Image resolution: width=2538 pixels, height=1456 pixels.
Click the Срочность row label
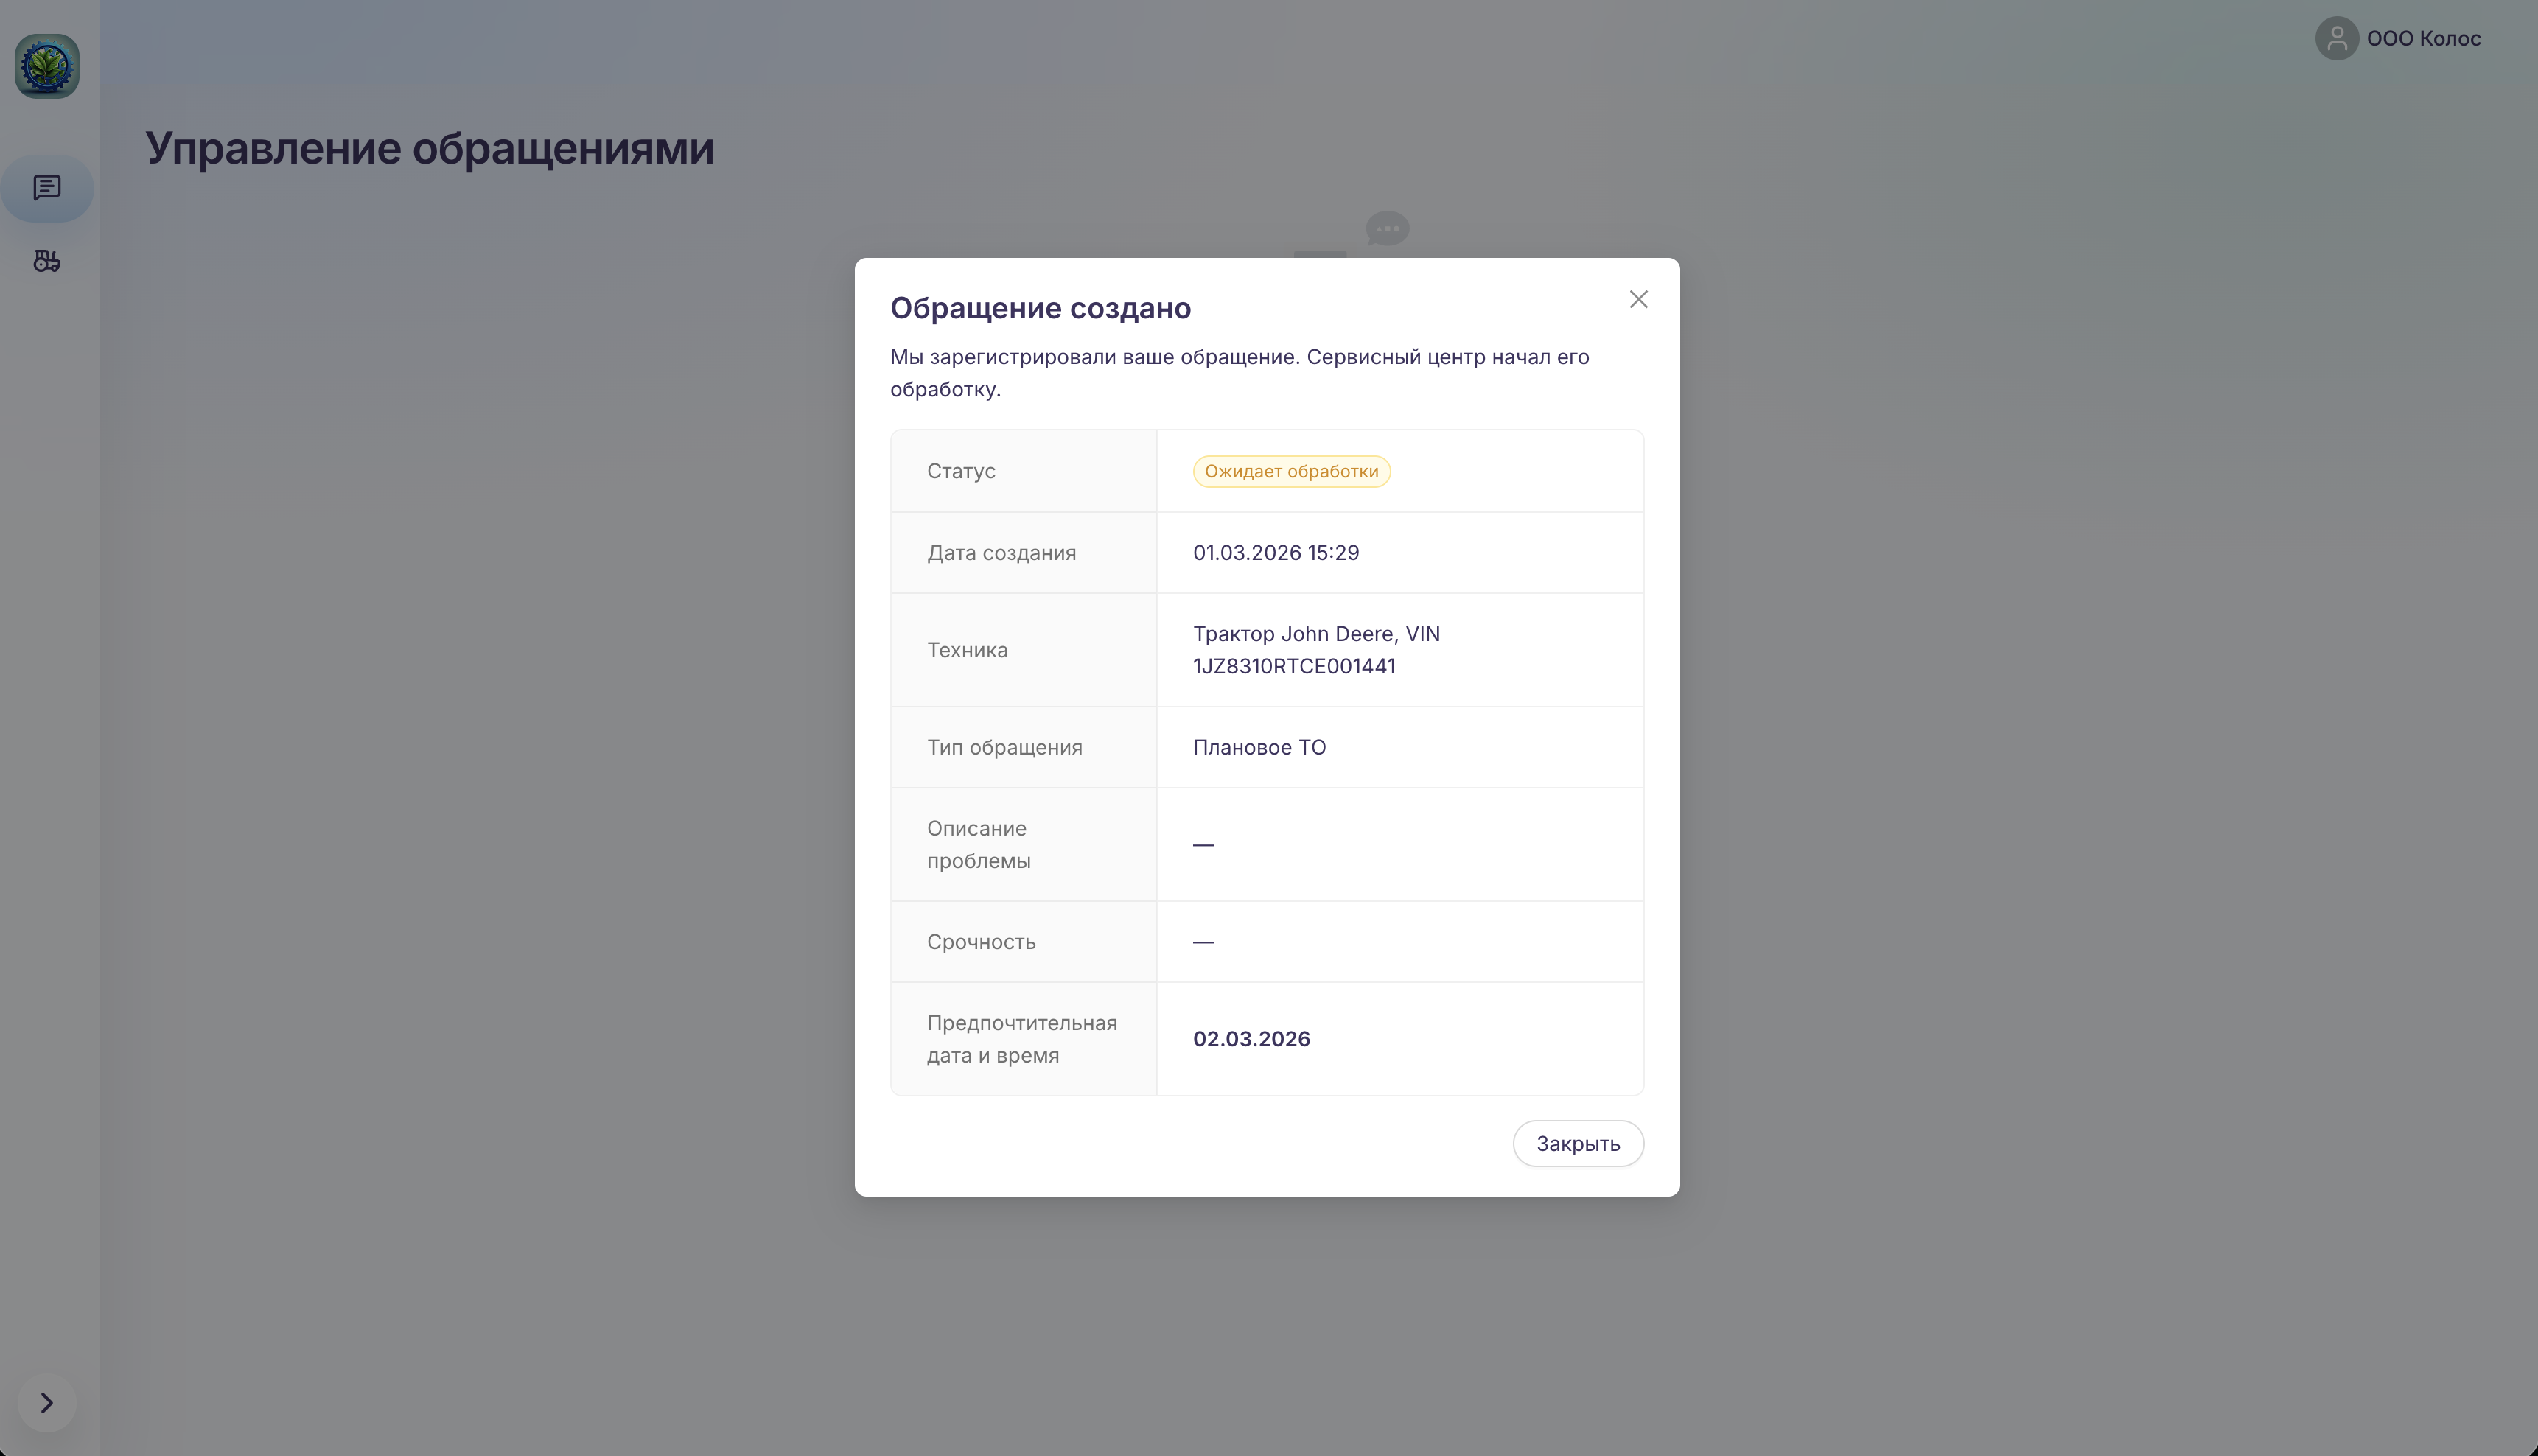[x=980, y=941]
